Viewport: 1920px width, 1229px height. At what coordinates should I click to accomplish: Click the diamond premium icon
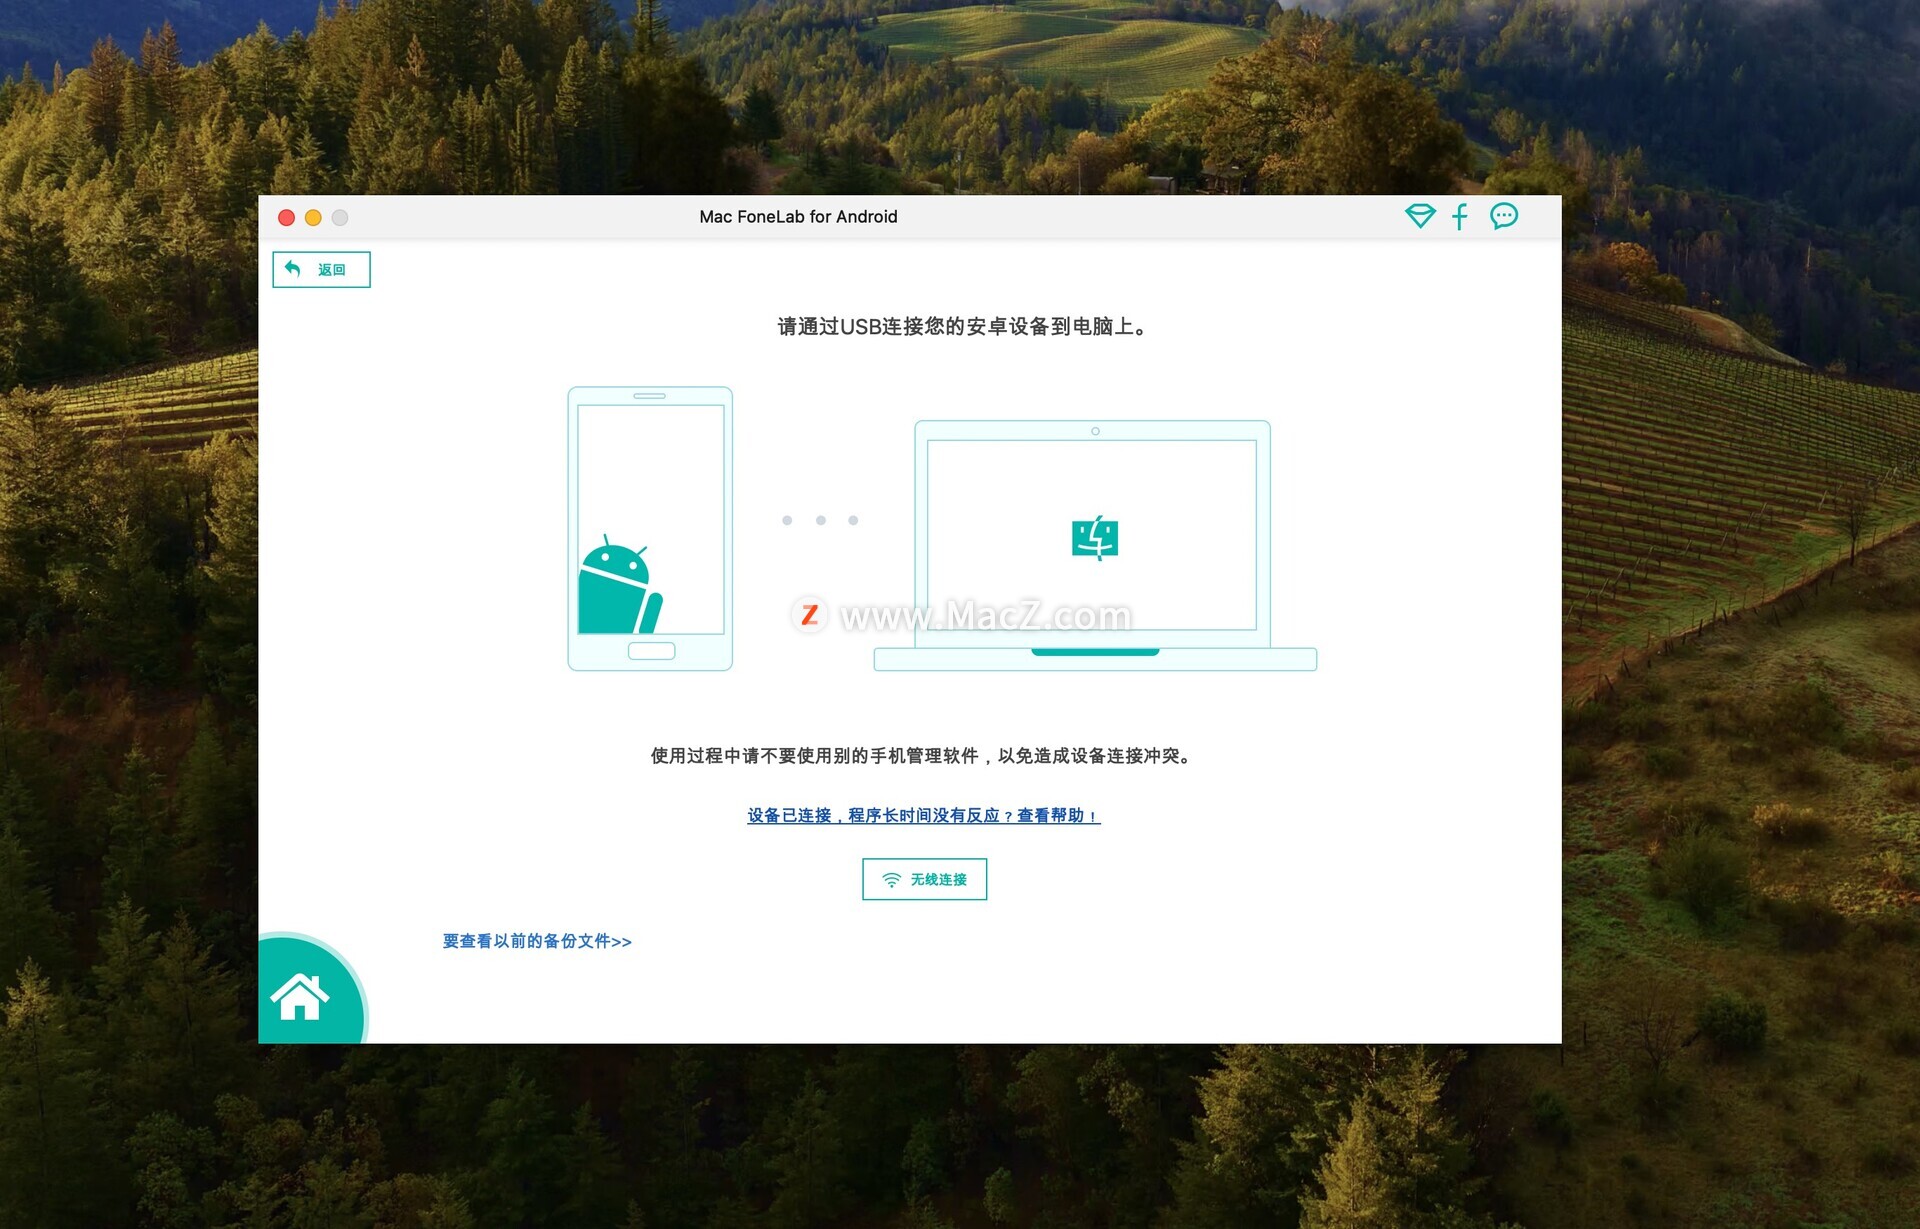[x=1419, y=216]
